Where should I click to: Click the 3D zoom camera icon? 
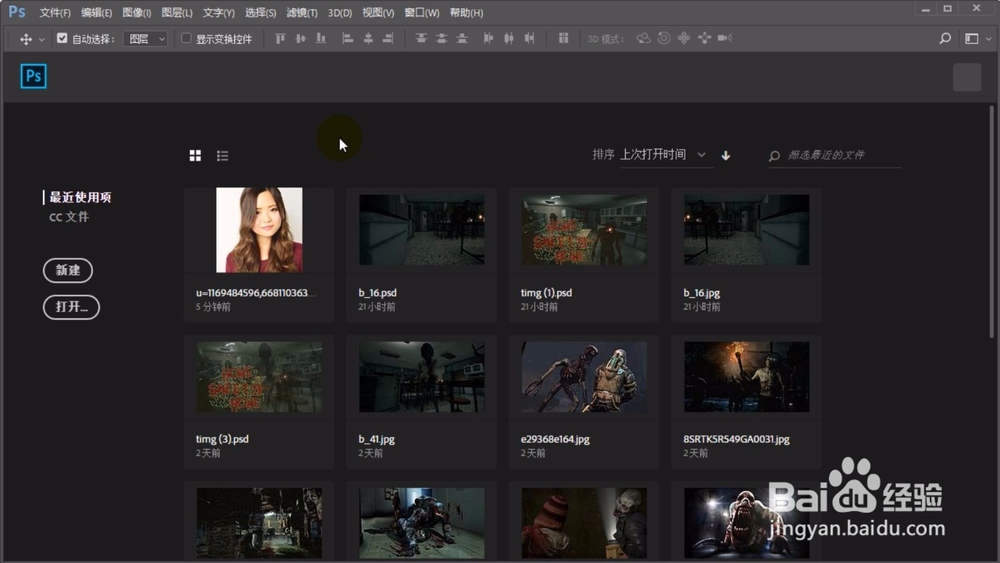724,38
